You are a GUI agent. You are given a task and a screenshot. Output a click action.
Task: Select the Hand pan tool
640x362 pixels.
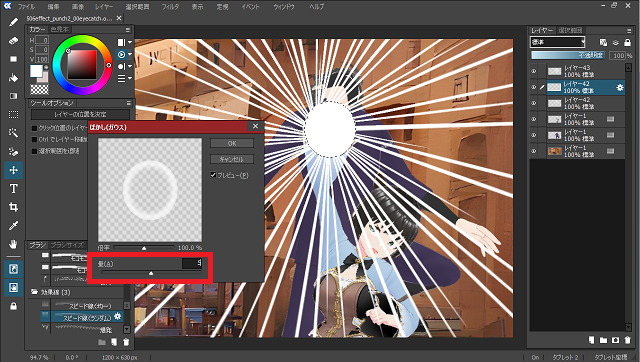coord(13,244)
